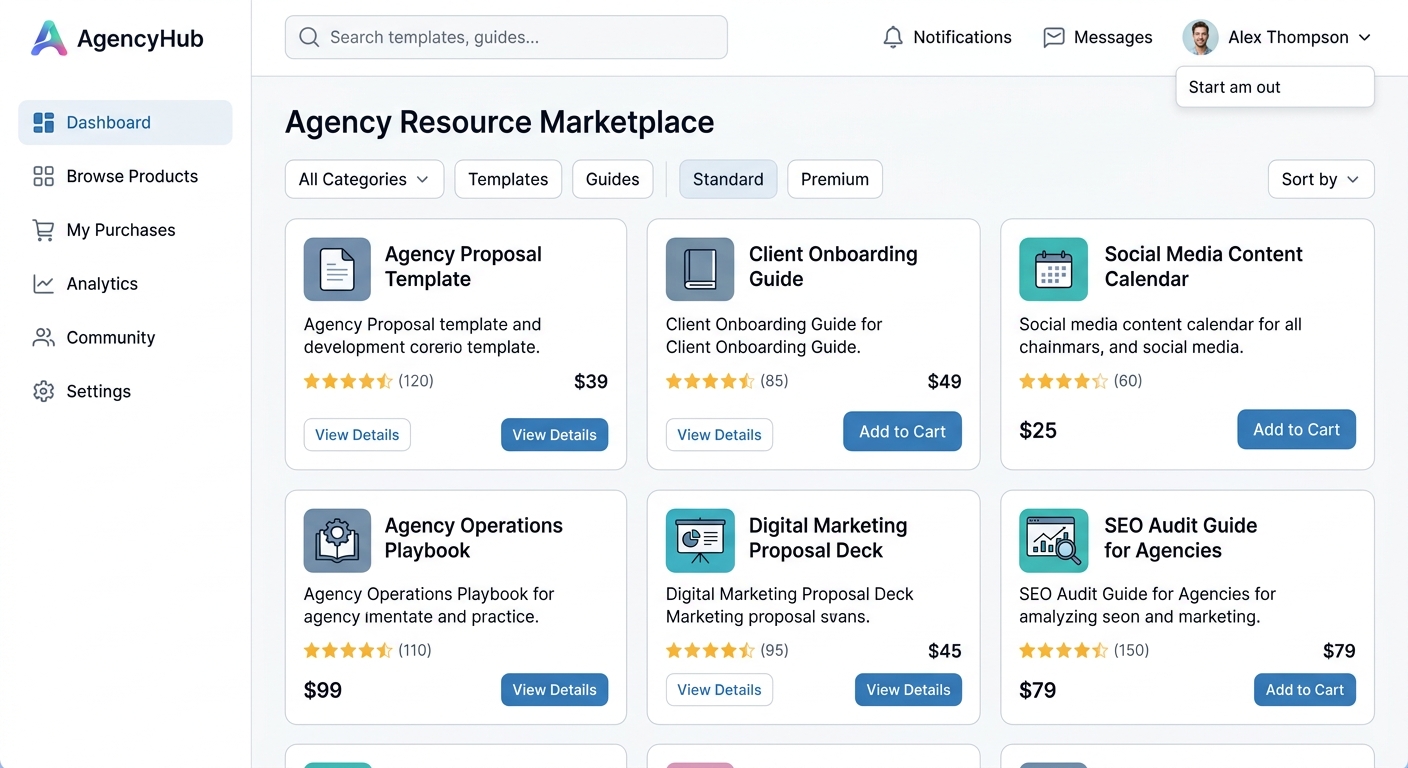
Task: Click the Messages envelope icon
Action: pos(1053,37)
